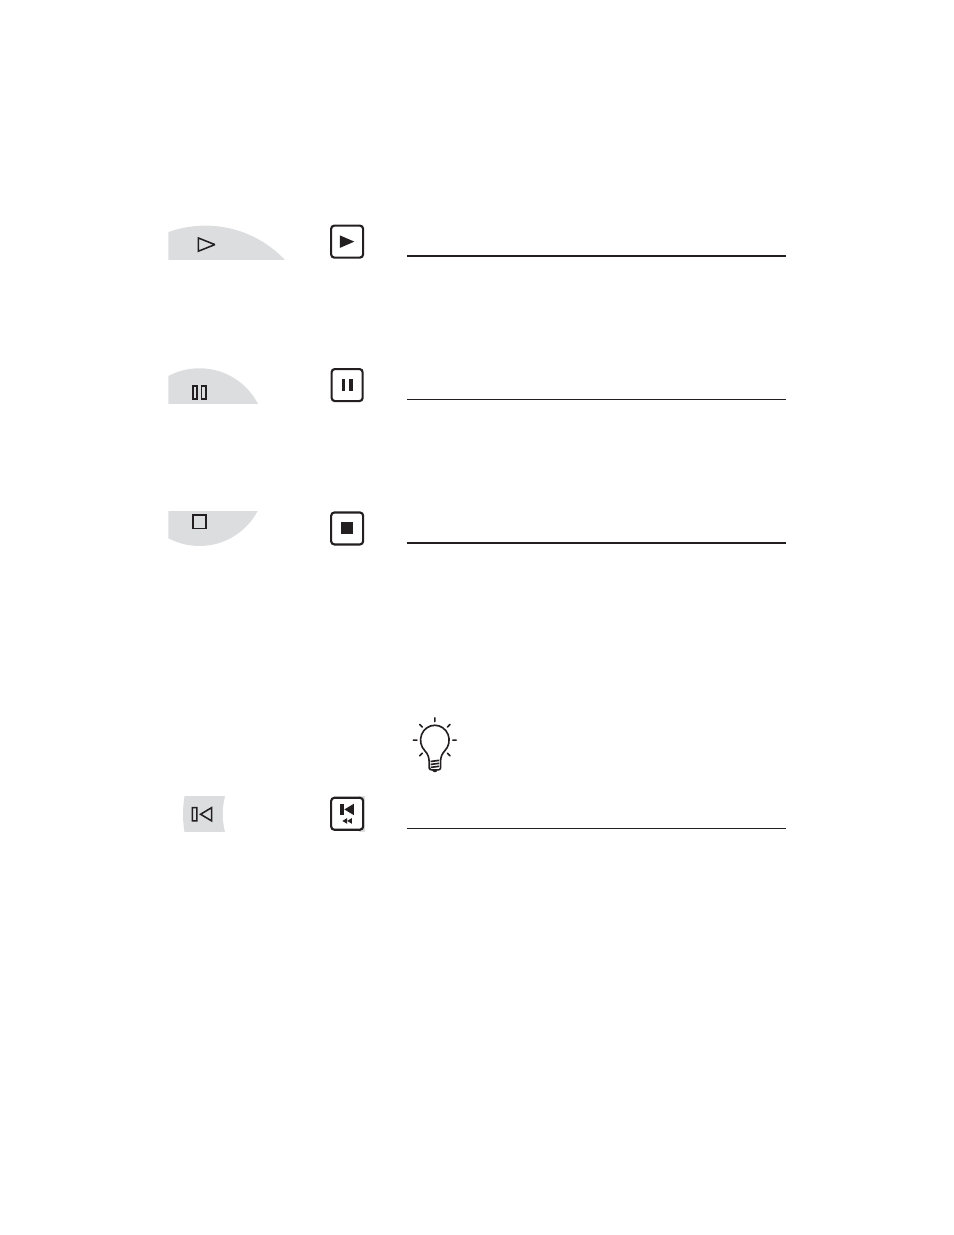Tap the gray curved key showing hollow square

point(212,528)
